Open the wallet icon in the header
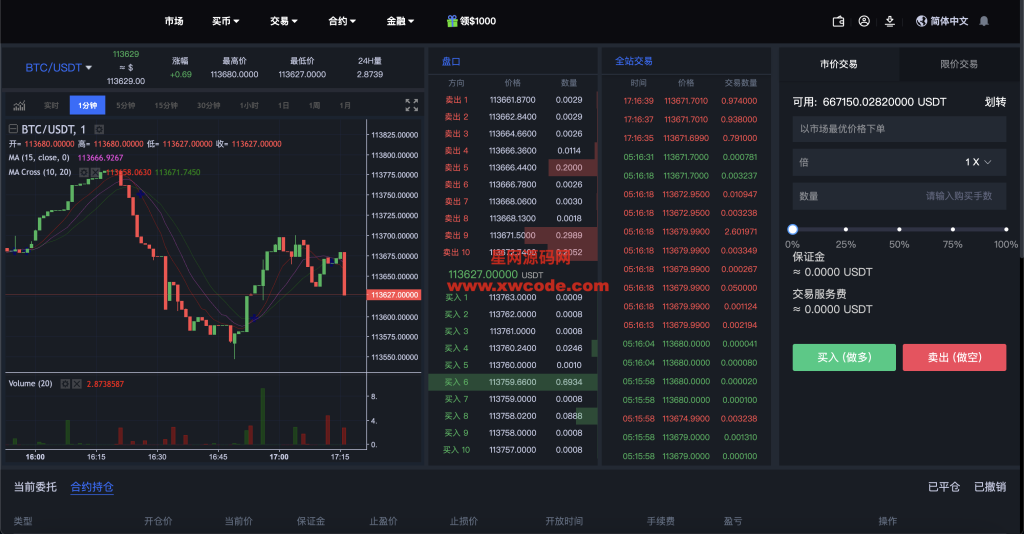 click(x=839, y=21)
